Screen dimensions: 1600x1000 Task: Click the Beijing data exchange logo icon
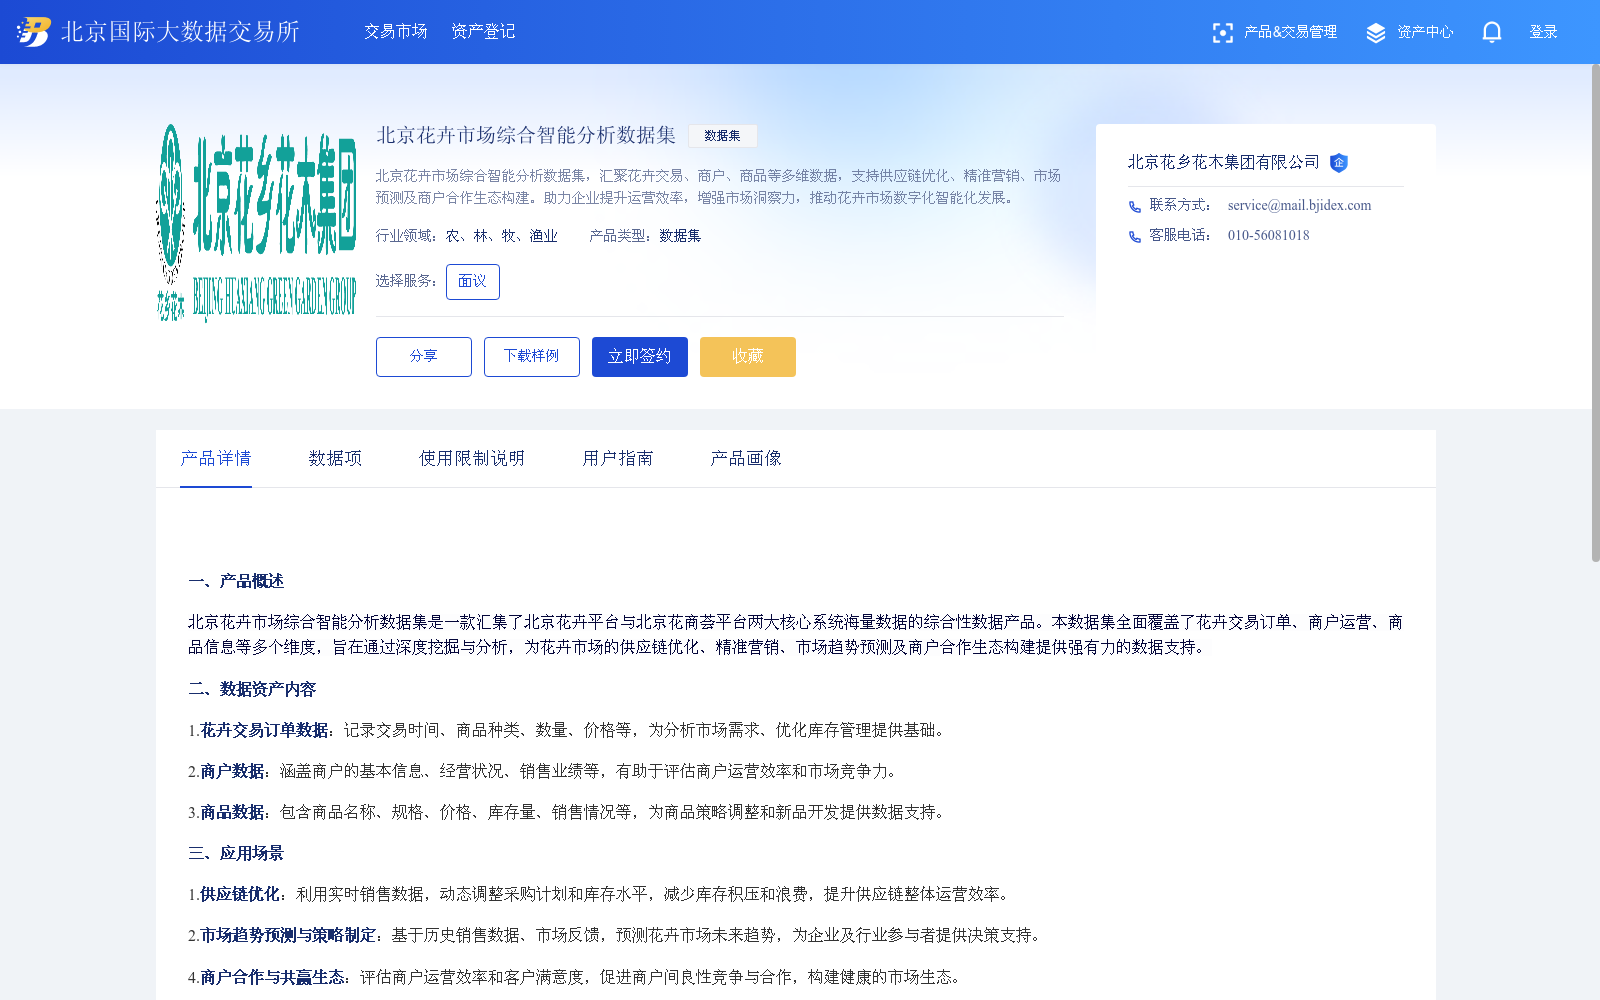[33, 32]
